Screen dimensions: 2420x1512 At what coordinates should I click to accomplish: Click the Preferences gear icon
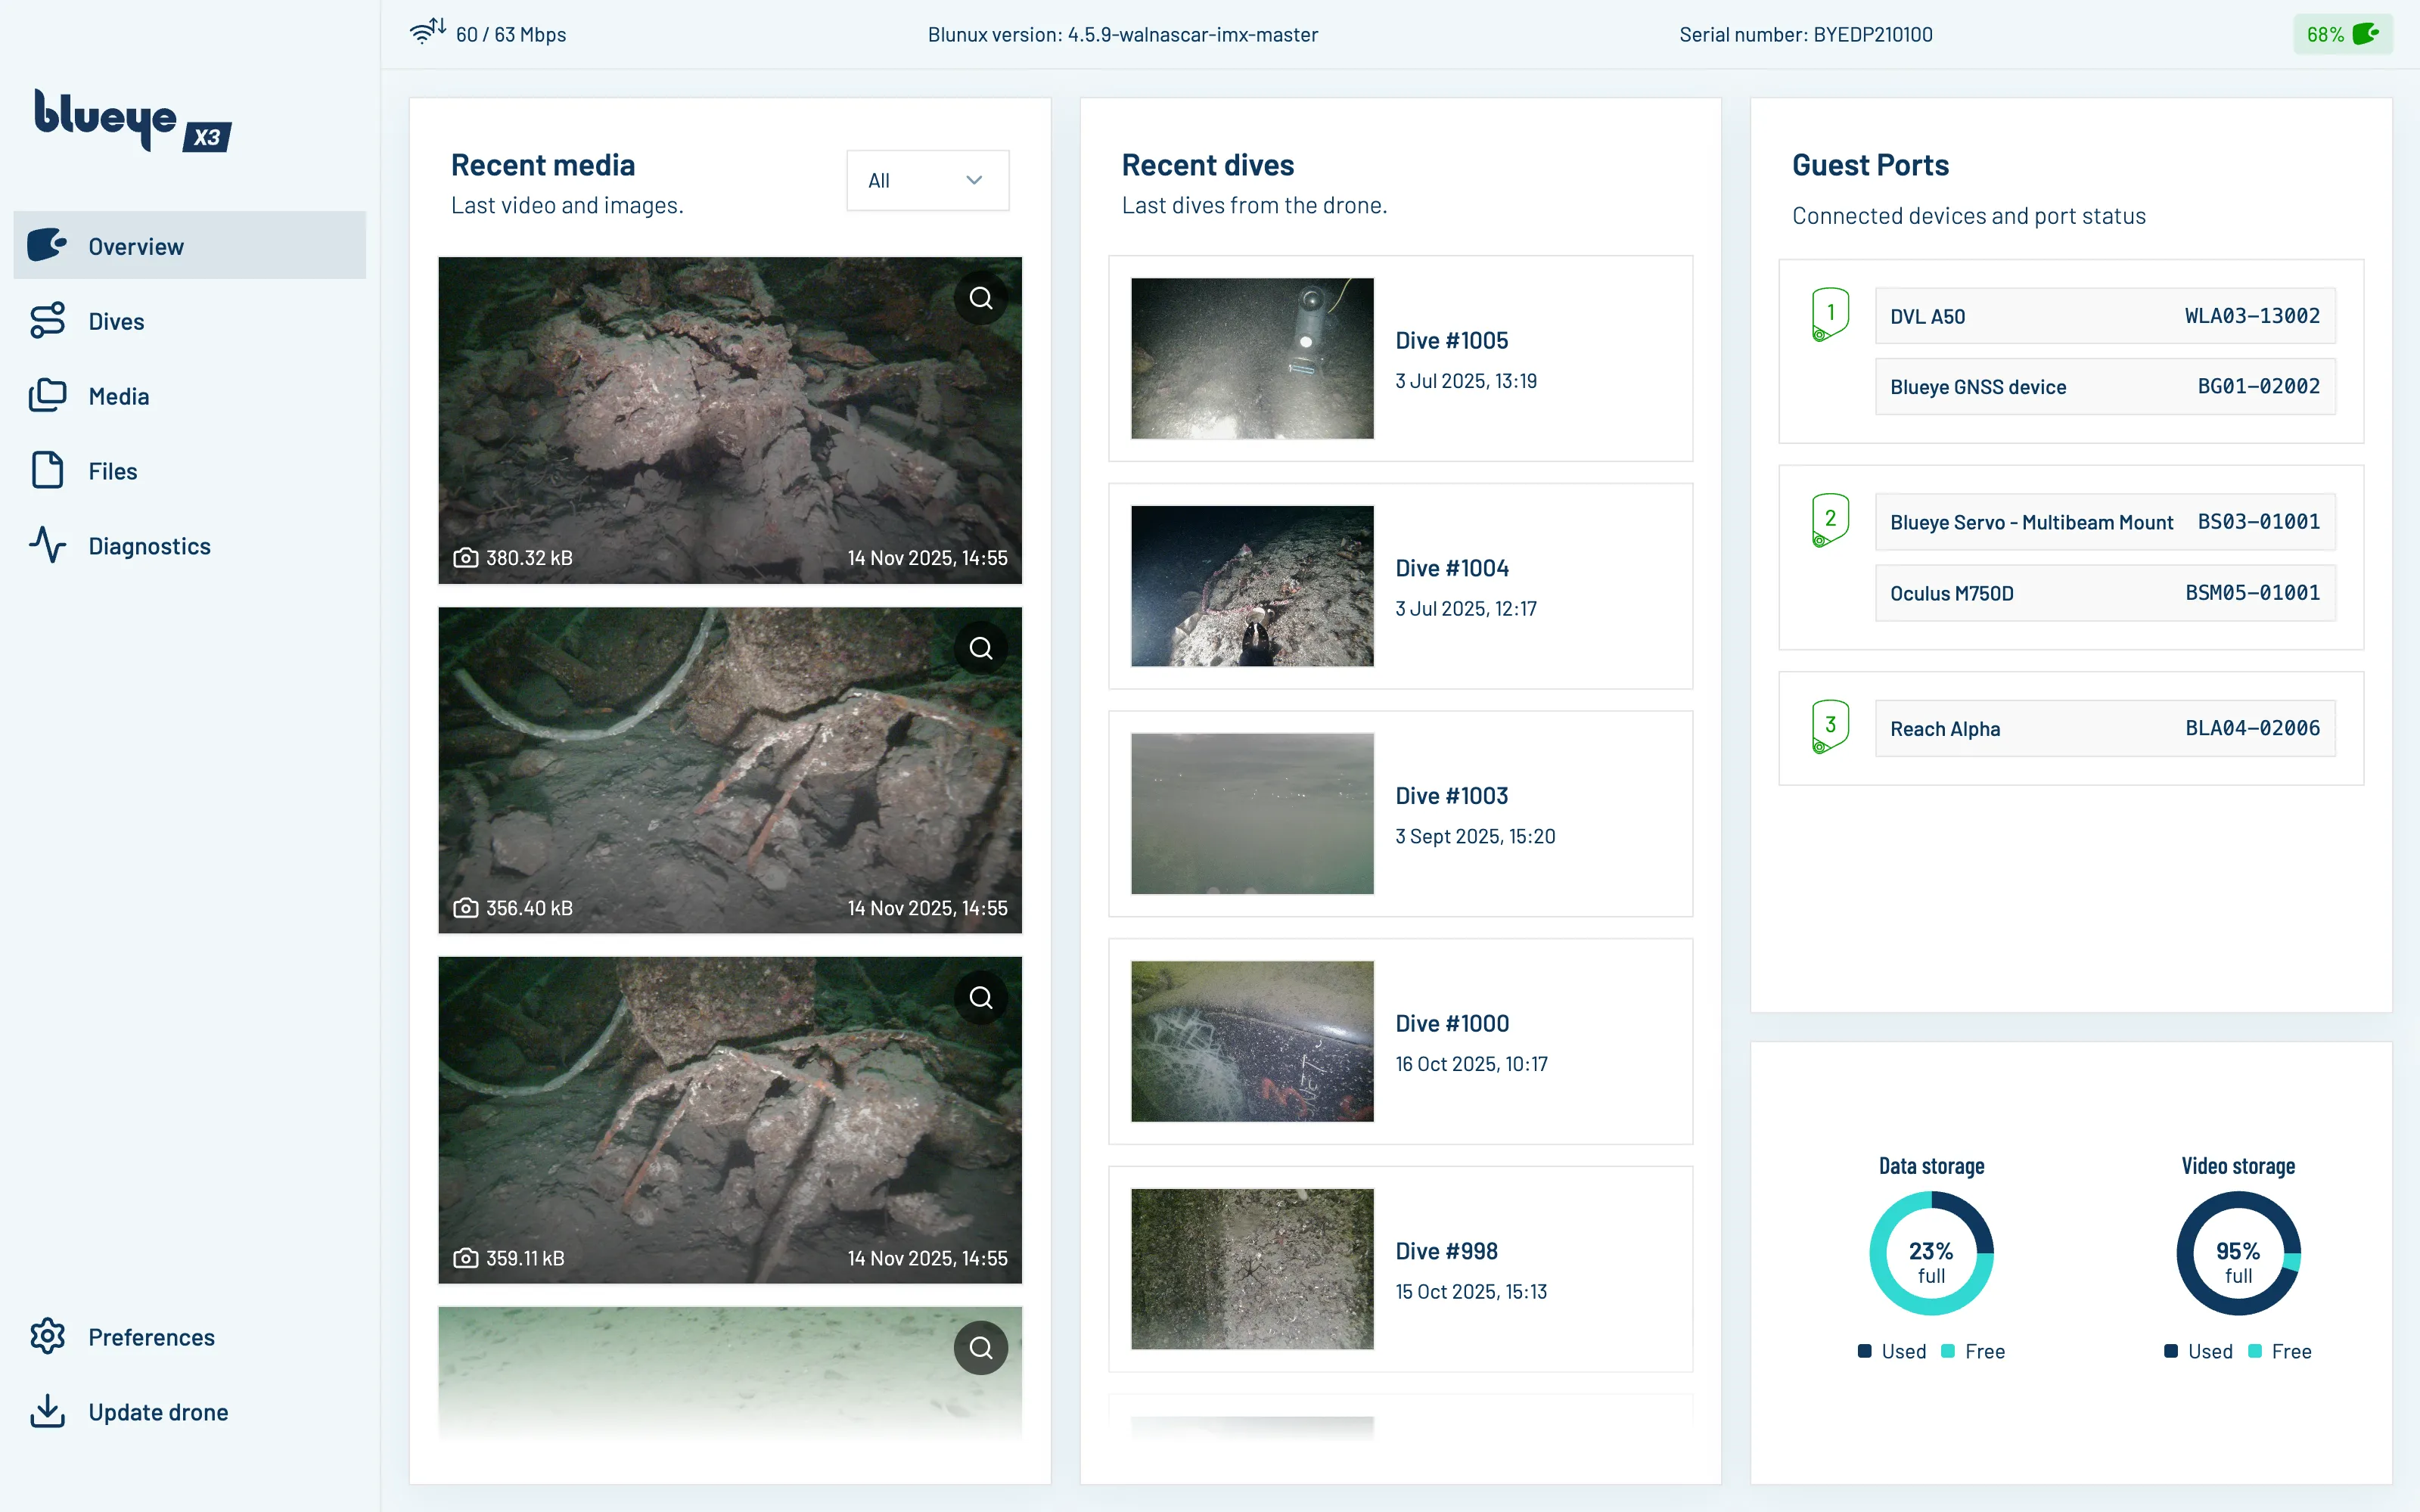[47, 1336]
